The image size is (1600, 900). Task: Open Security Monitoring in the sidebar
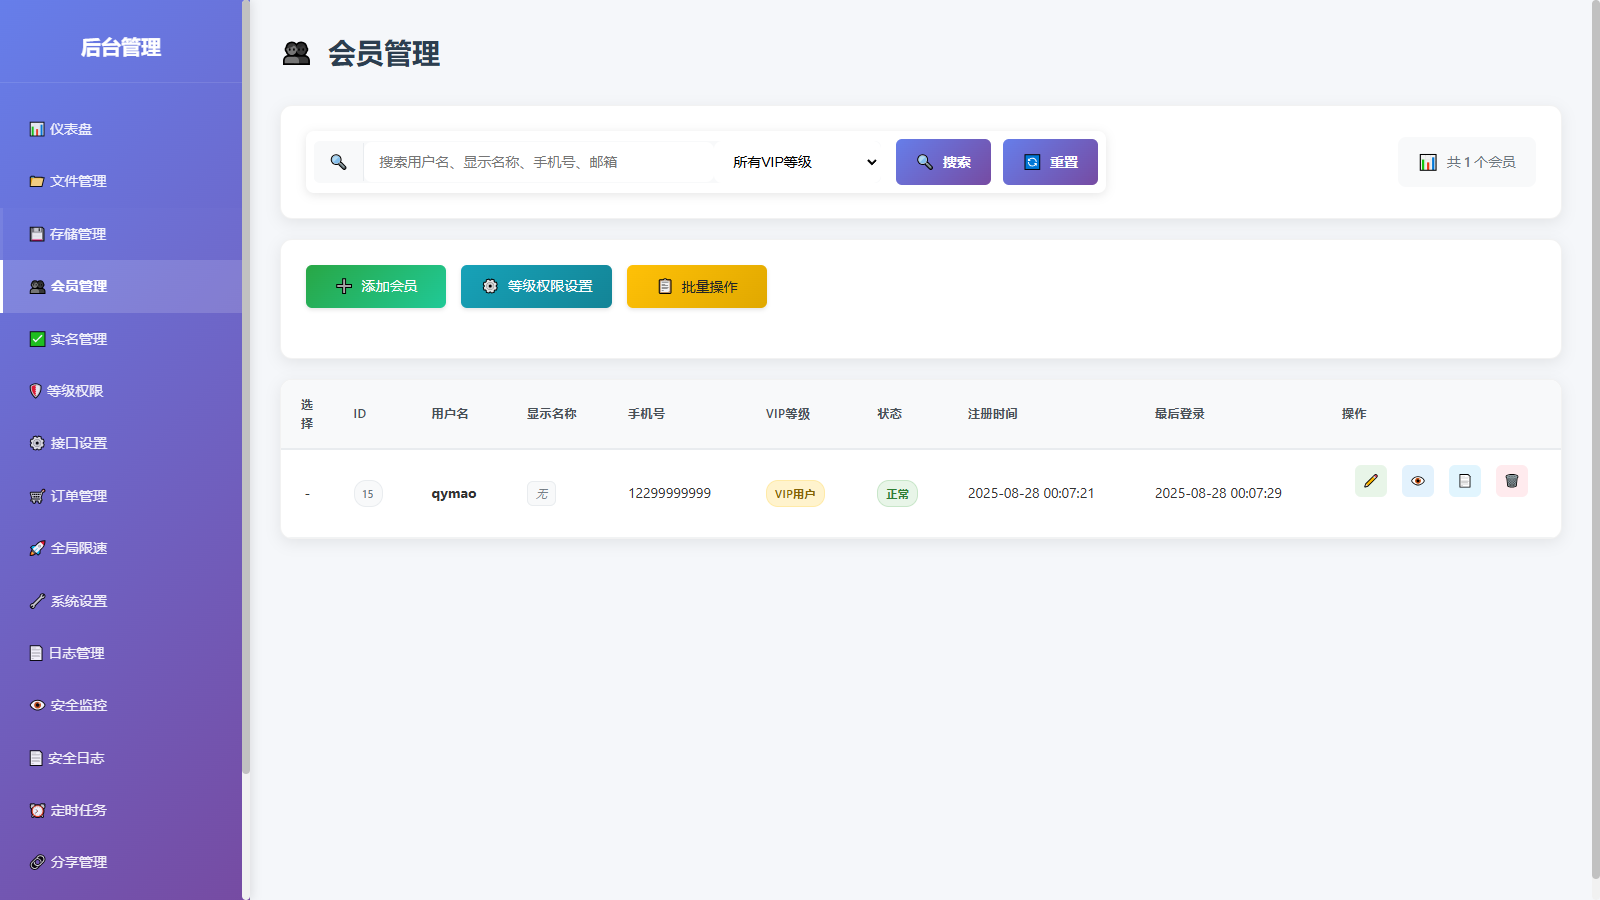[x=77, y=705]
